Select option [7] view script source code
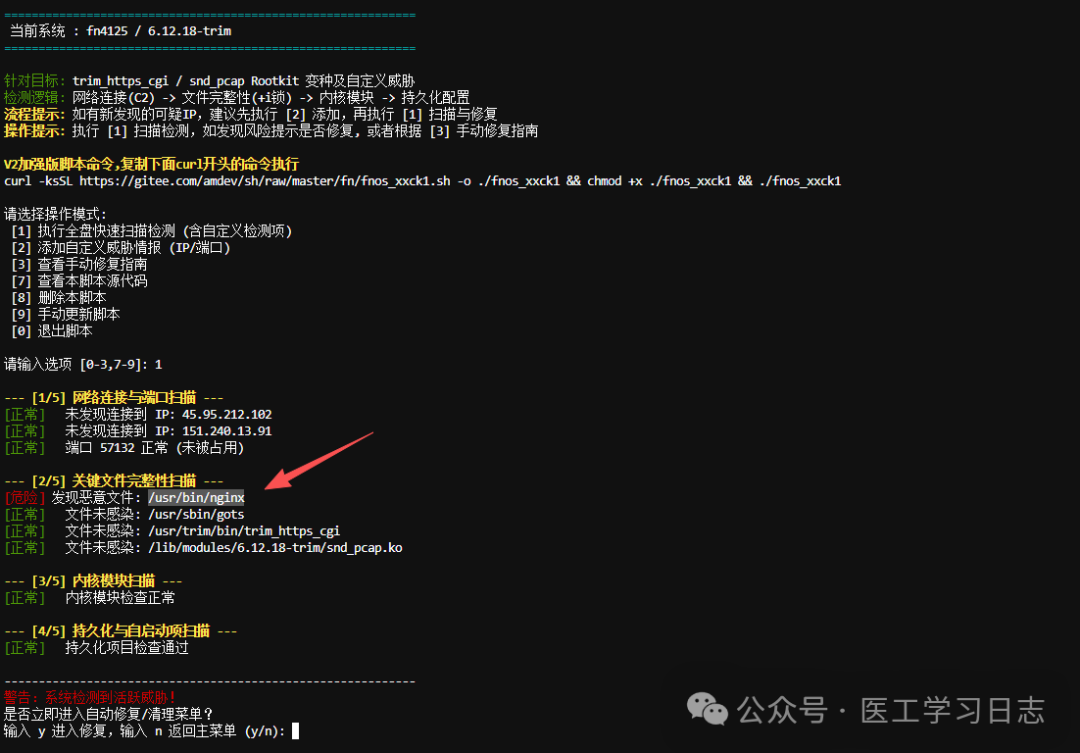Screen dimensions: 1080x753 coord(79,281)
